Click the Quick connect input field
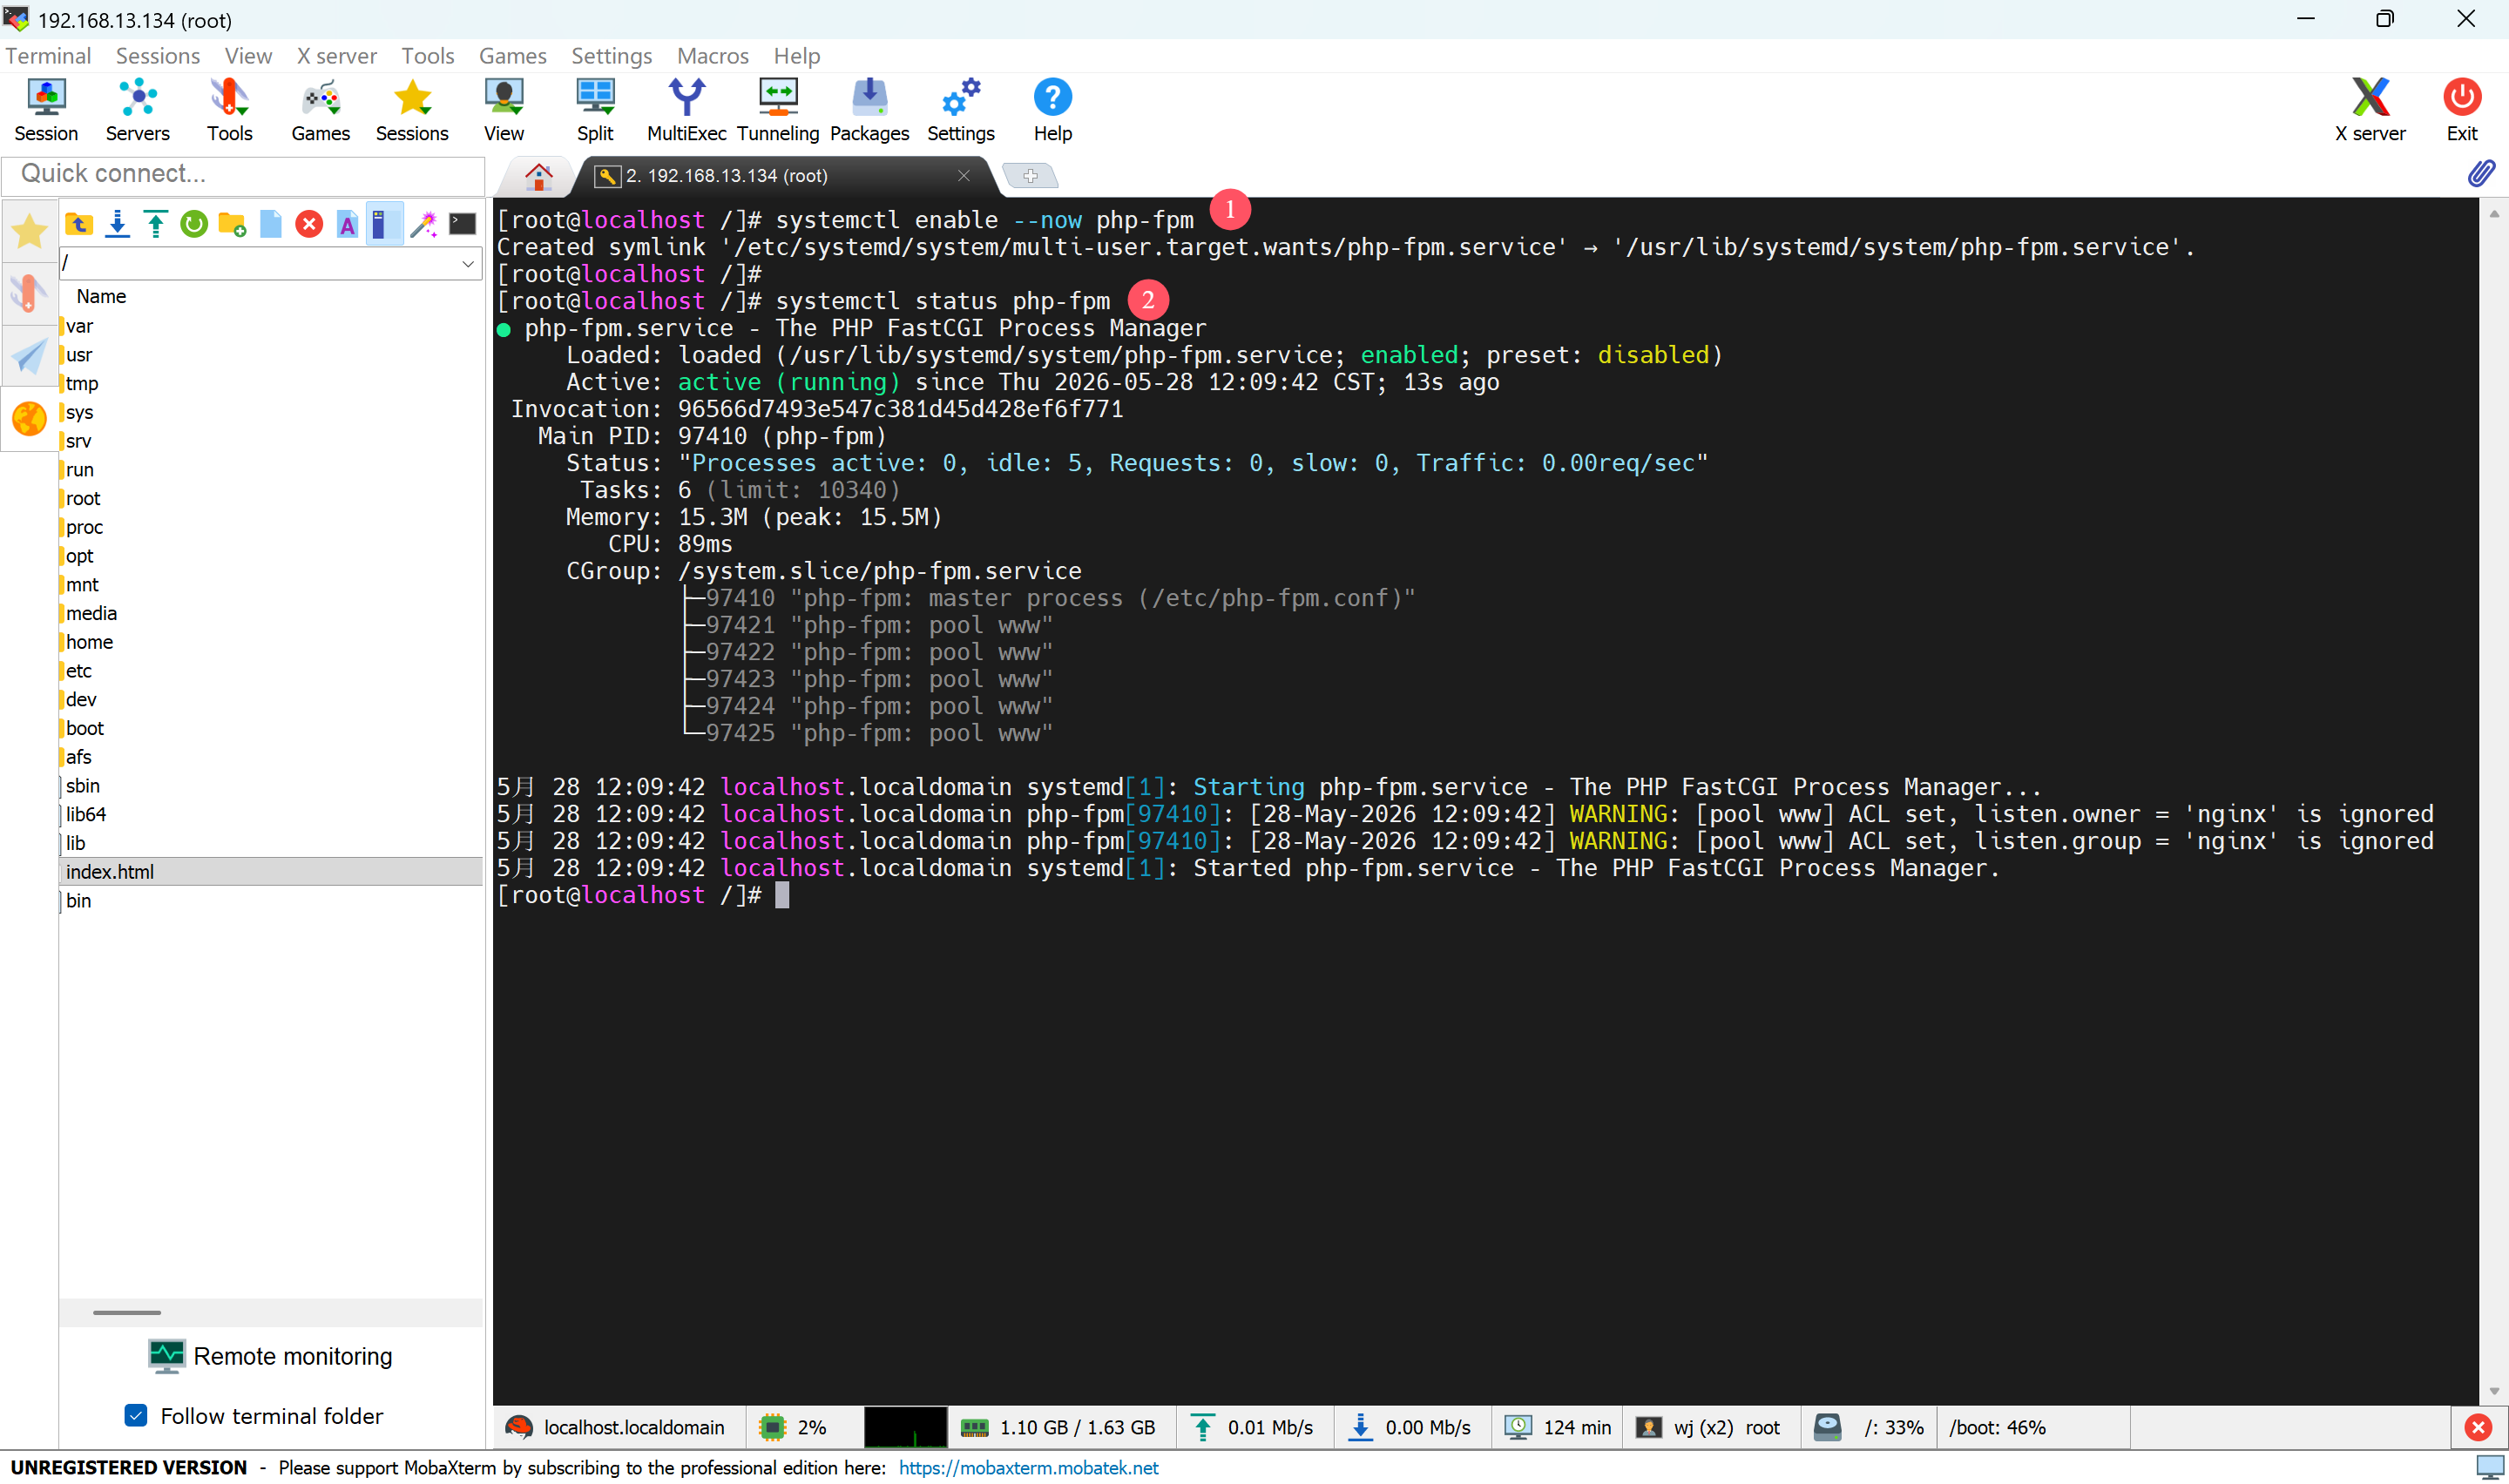This screenshot has height=1484, width=2509. (243, 174)
